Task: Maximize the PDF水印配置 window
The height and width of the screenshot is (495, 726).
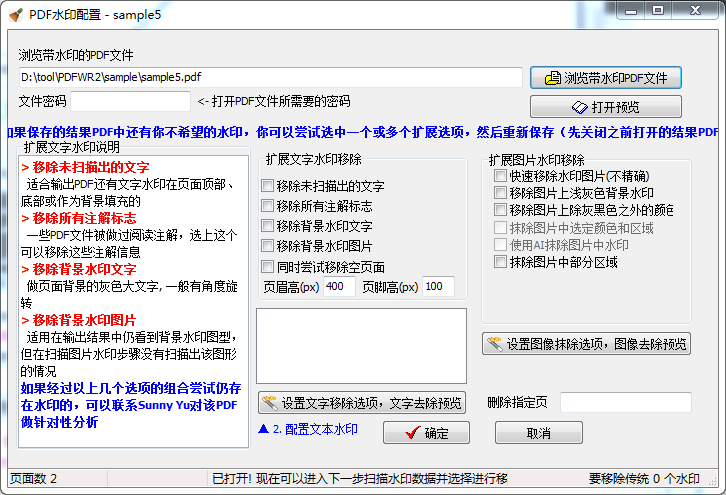Action: pos(658,10)
